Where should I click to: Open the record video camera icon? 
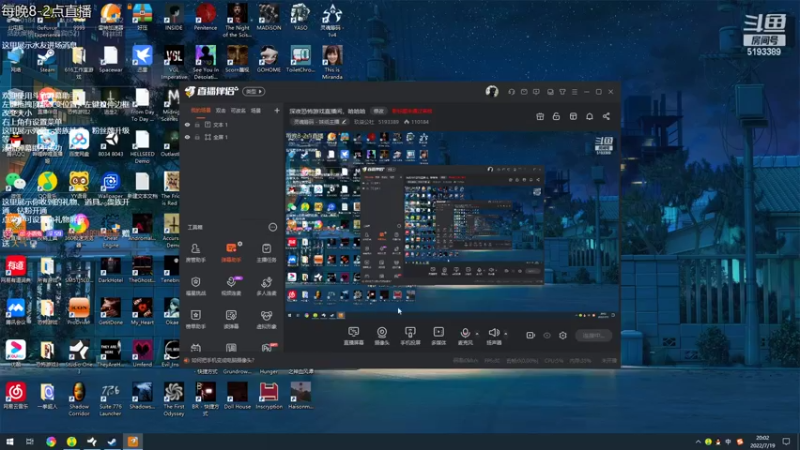click(x=531, y=335)
